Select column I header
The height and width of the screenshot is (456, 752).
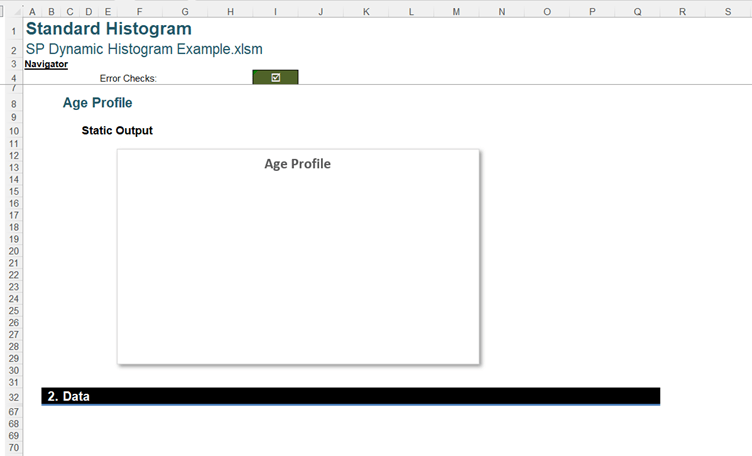(x=275, y=11)
